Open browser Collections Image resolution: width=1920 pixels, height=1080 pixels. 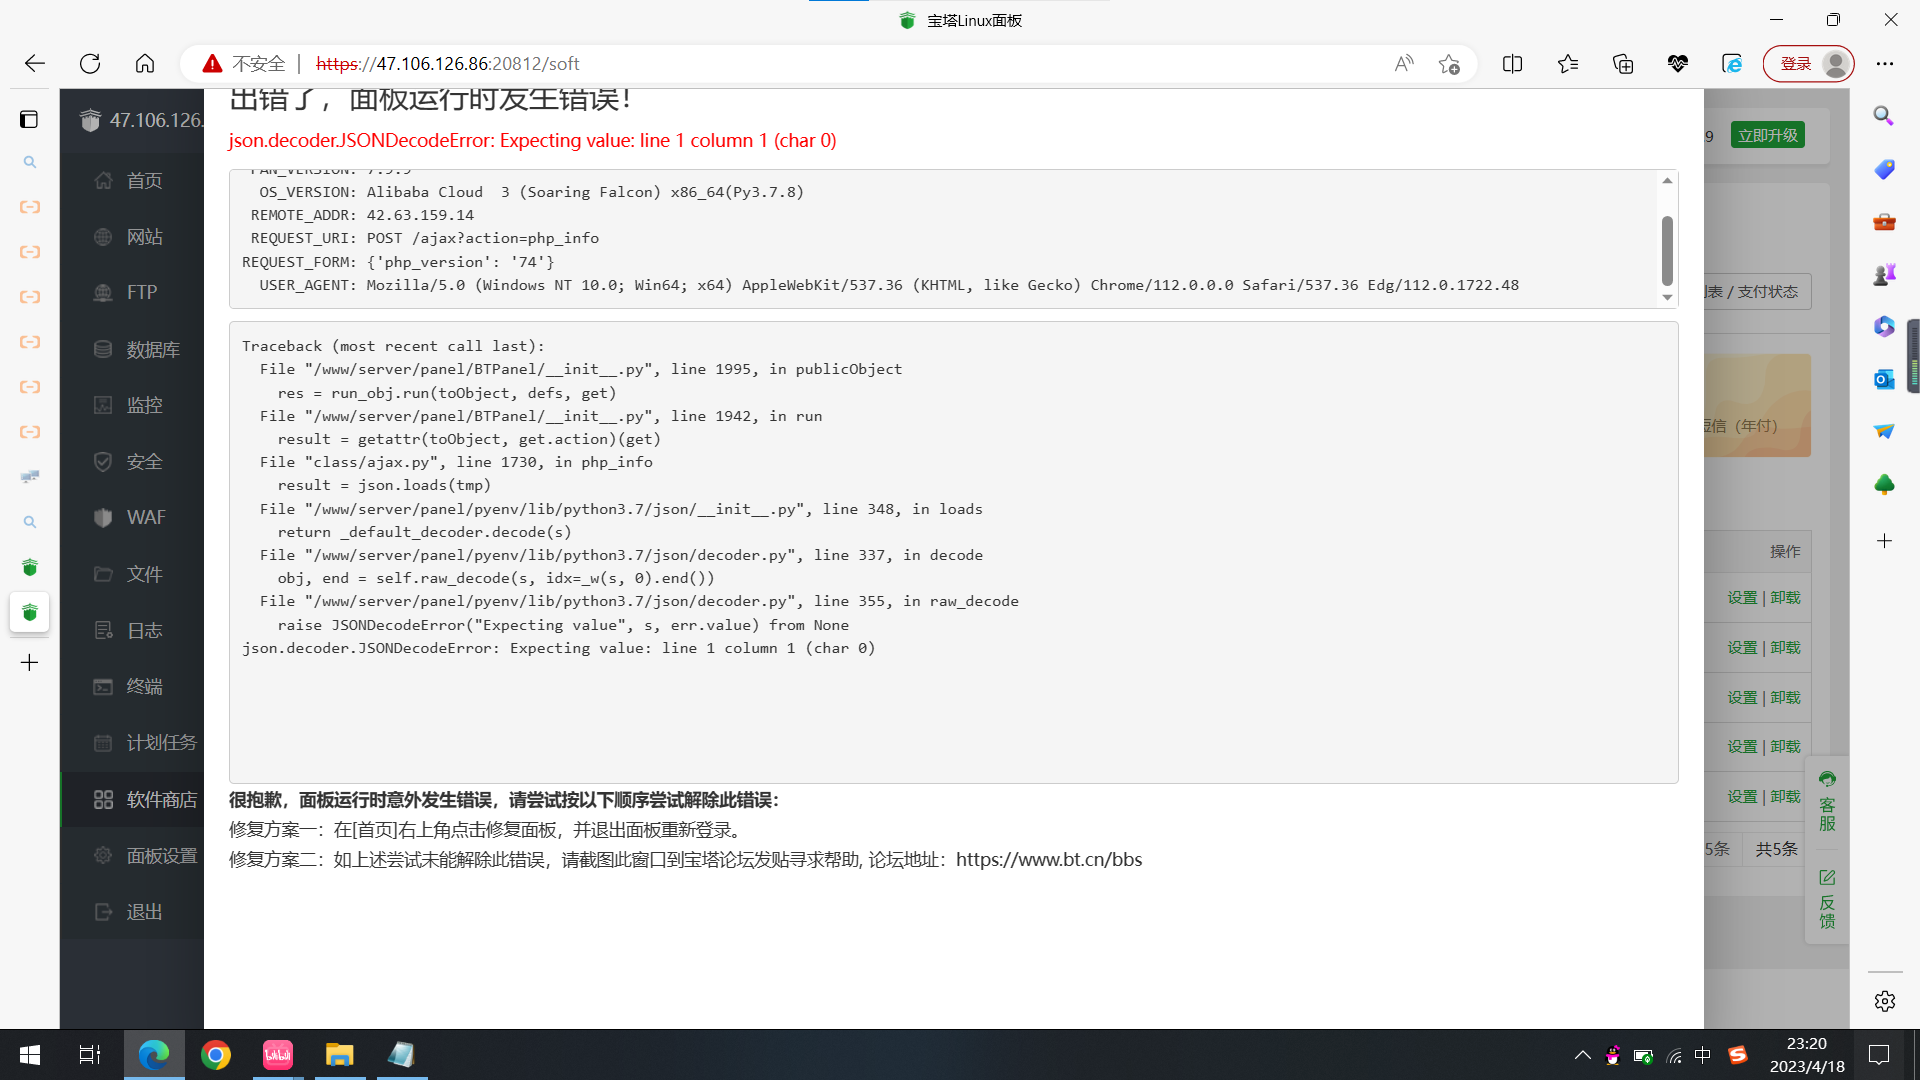pos(1623,64)
